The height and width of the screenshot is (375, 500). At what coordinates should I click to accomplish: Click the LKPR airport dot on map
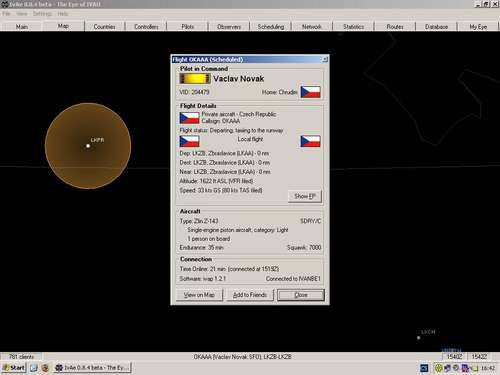[x=88, y=146]
